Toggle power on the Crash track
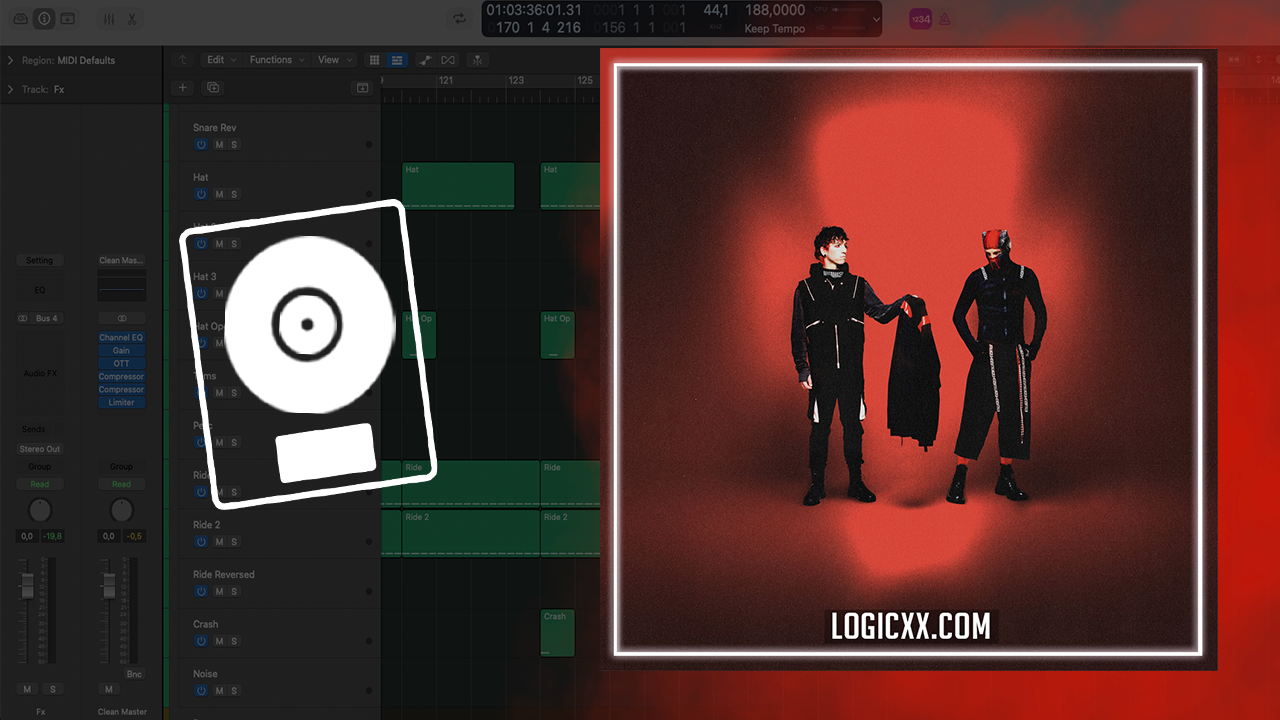 (x=201, y=641)
